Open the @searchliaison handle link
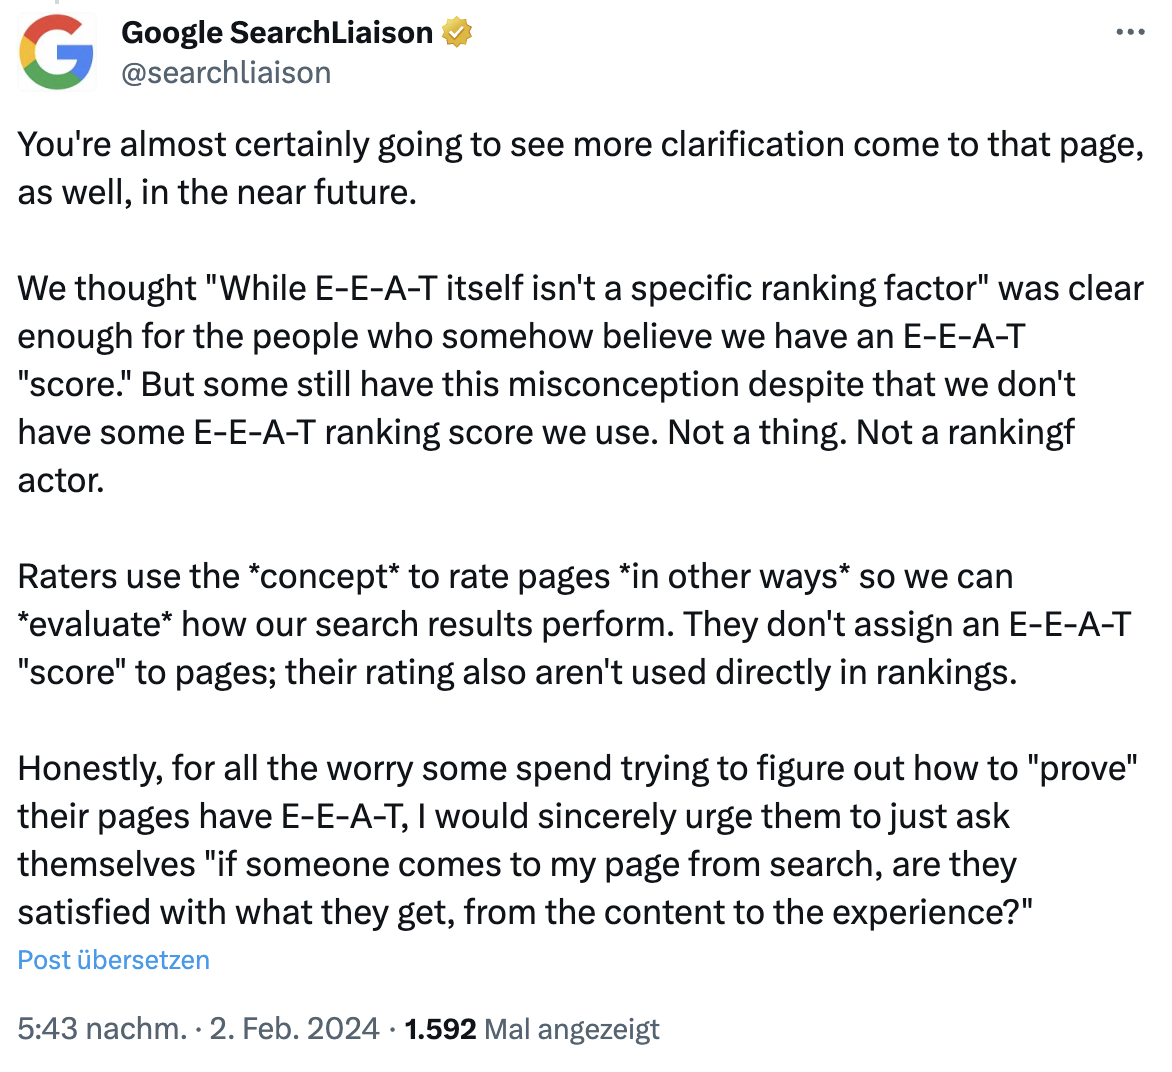Viewport: 1172px width, 1072px height. point(227,71)
